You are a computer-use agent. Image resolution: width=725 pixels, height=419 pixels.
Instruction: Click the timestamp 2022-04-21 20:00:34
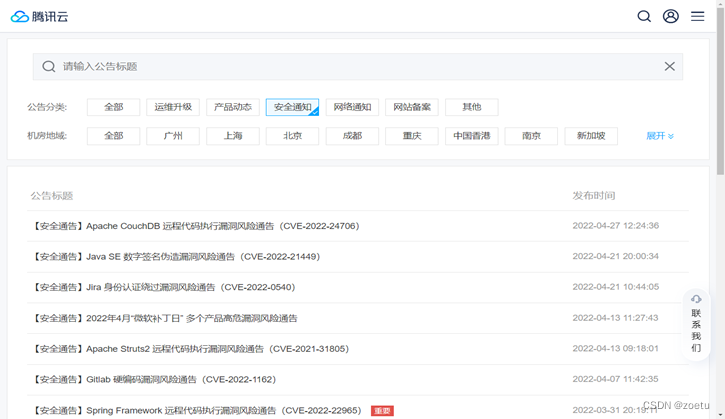click(x=615, y=256)
